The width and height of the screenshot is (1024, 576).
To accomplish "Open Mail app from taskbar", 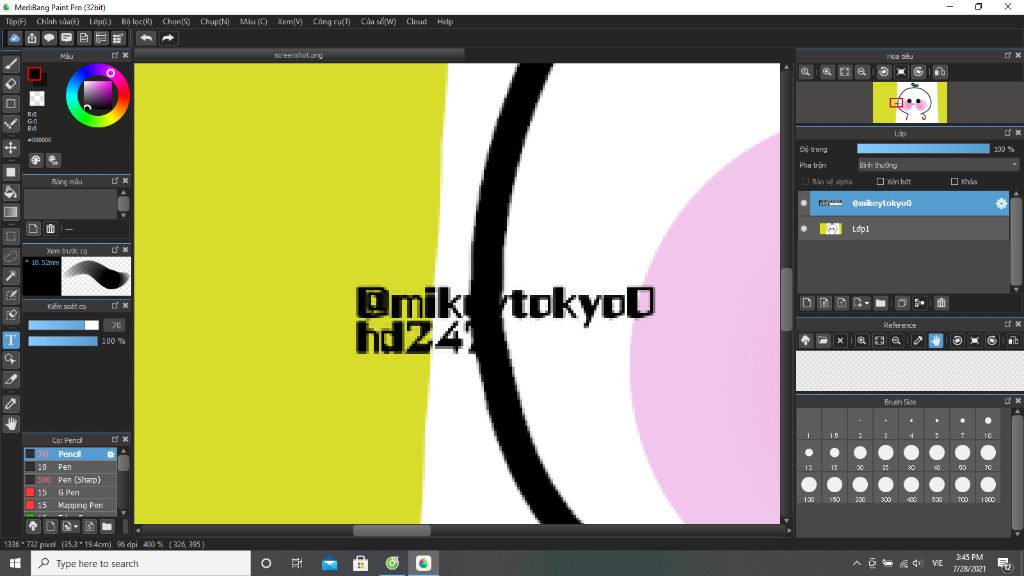I will coord(329,563).
